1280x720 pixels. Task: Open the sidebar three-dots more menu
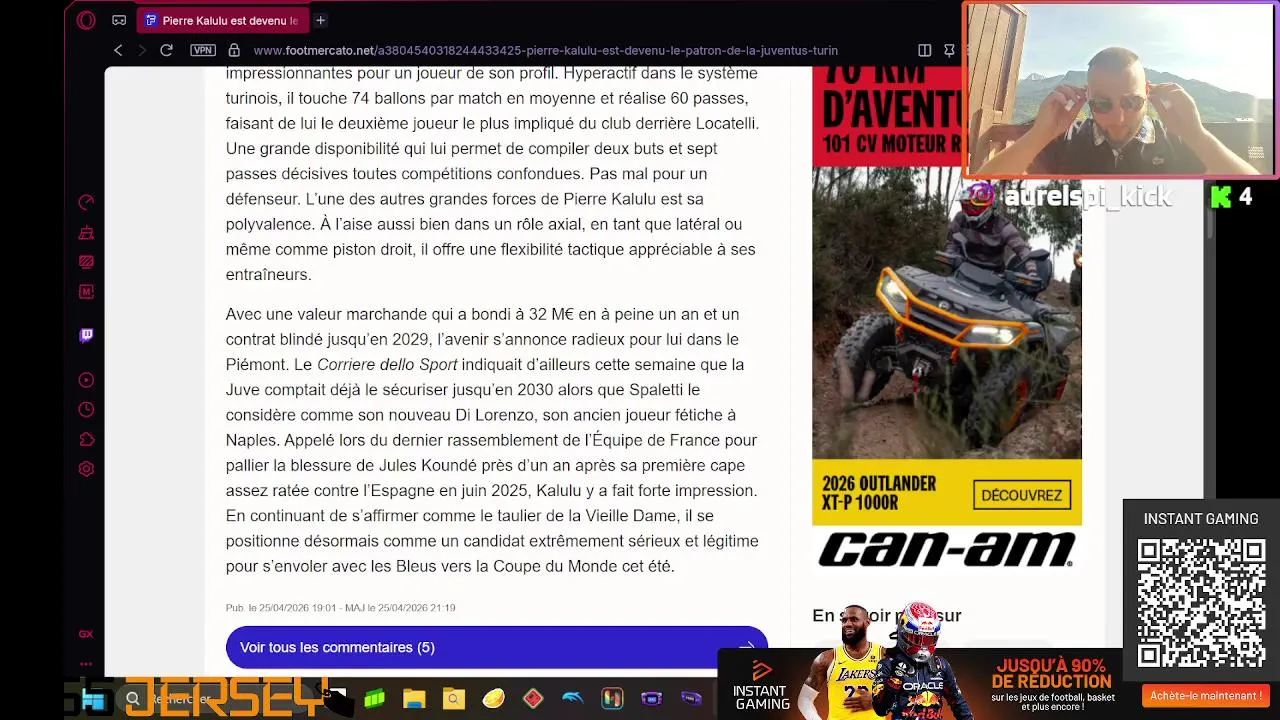coord(86,663)
